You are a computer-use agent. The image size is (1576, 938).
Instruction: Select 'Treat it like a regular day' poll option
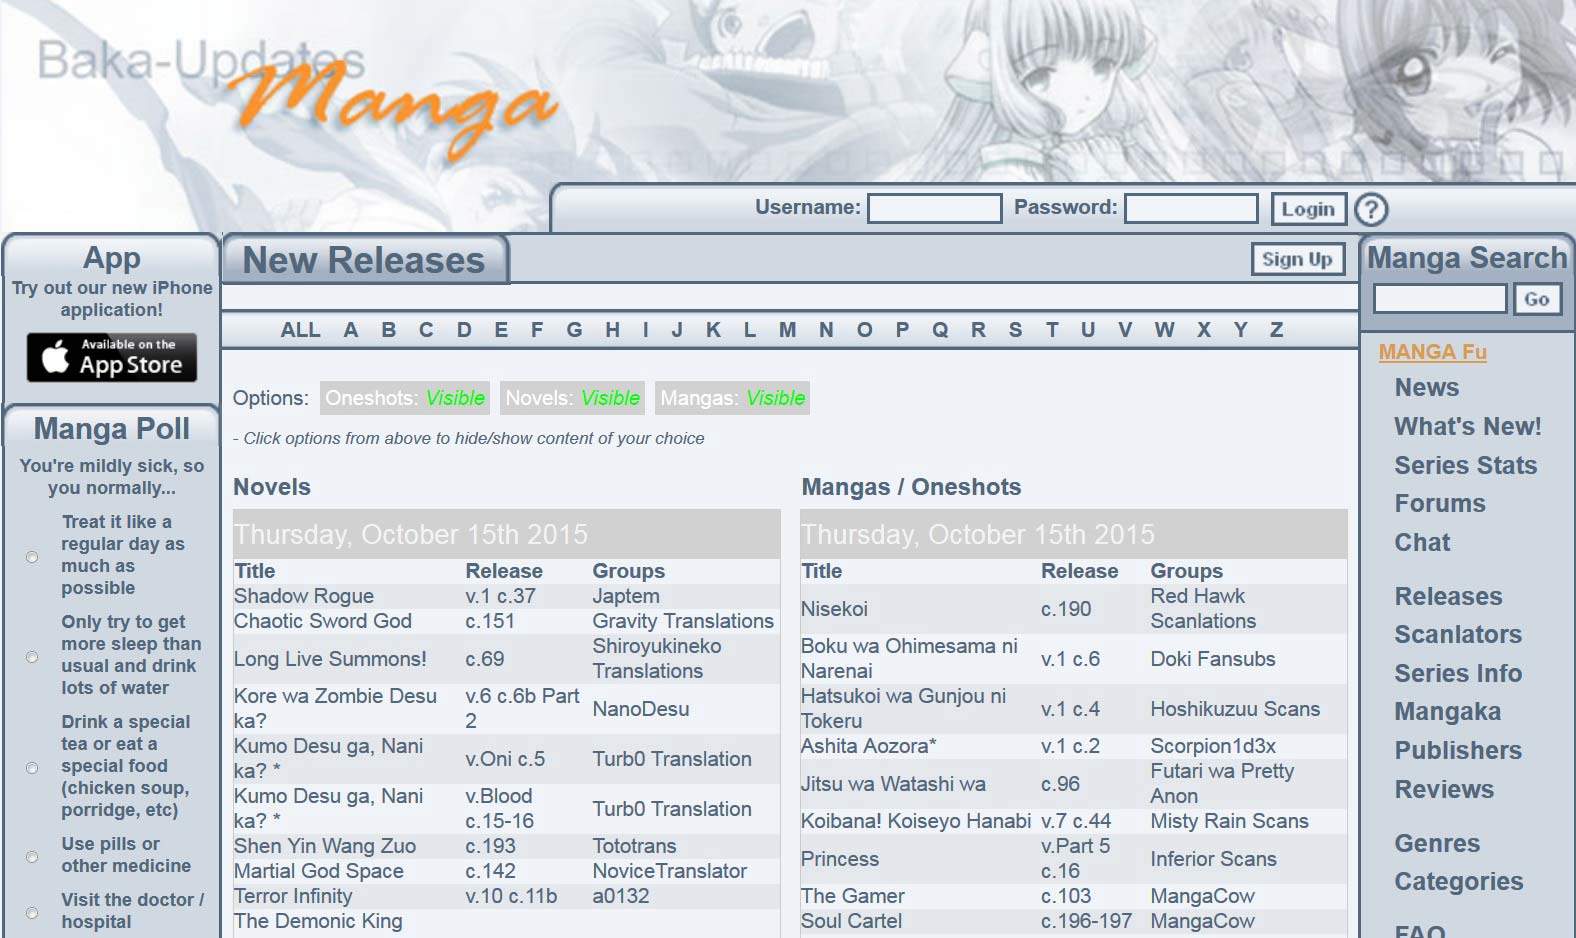coord(32,556)
